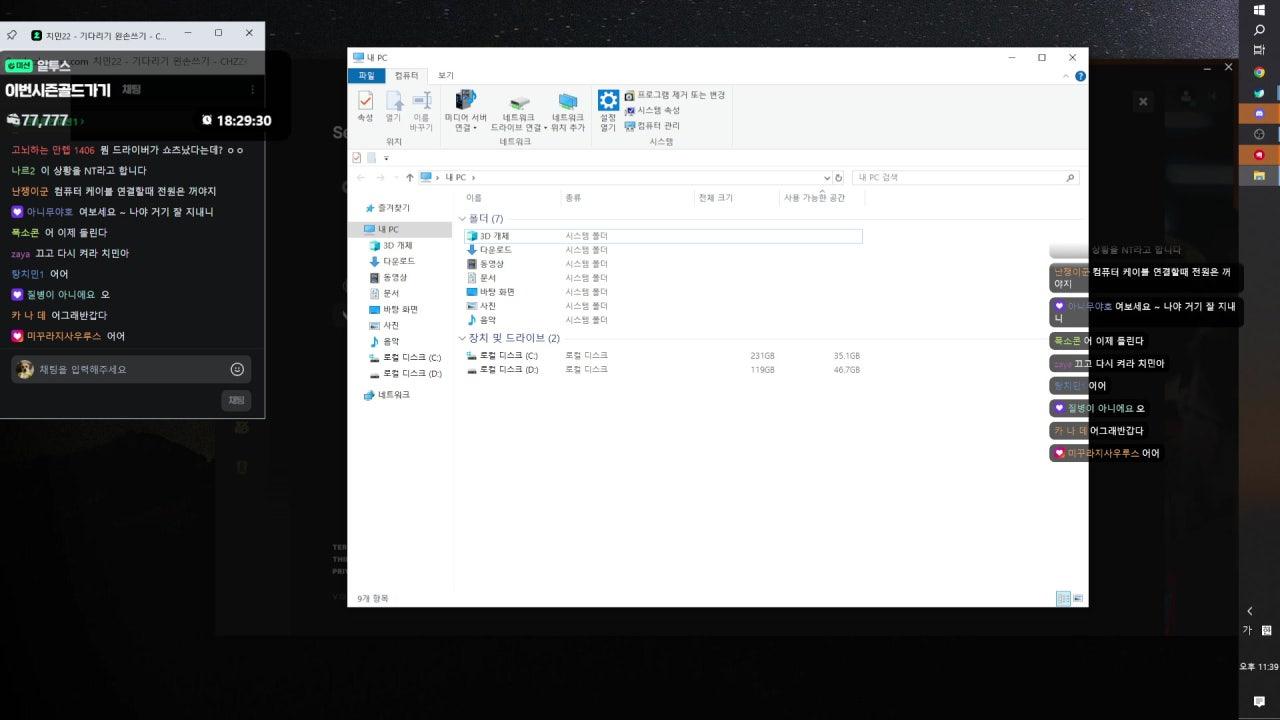
Task: Open the 보기 (View) ribbon tab
Action: pyautogui.click(x=445, y=76)
